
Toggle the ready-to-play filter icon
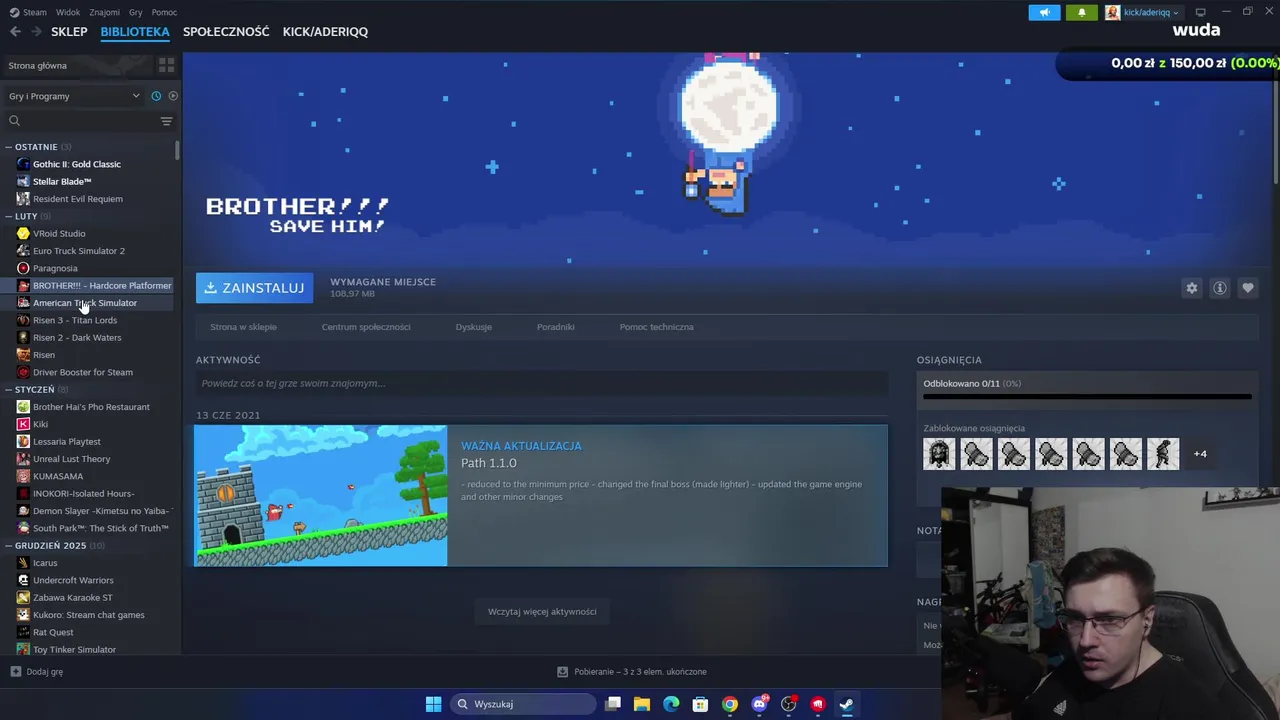(173, 96)
